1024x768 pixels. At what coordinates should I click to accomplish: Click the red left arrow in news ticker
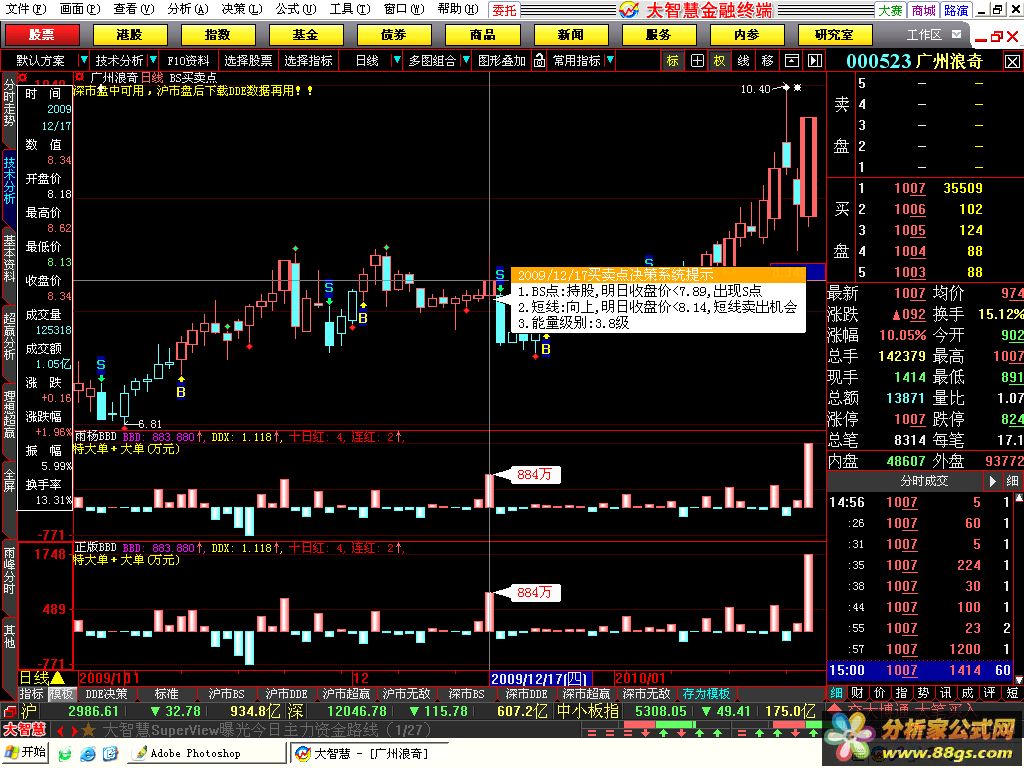pos(59,730)
